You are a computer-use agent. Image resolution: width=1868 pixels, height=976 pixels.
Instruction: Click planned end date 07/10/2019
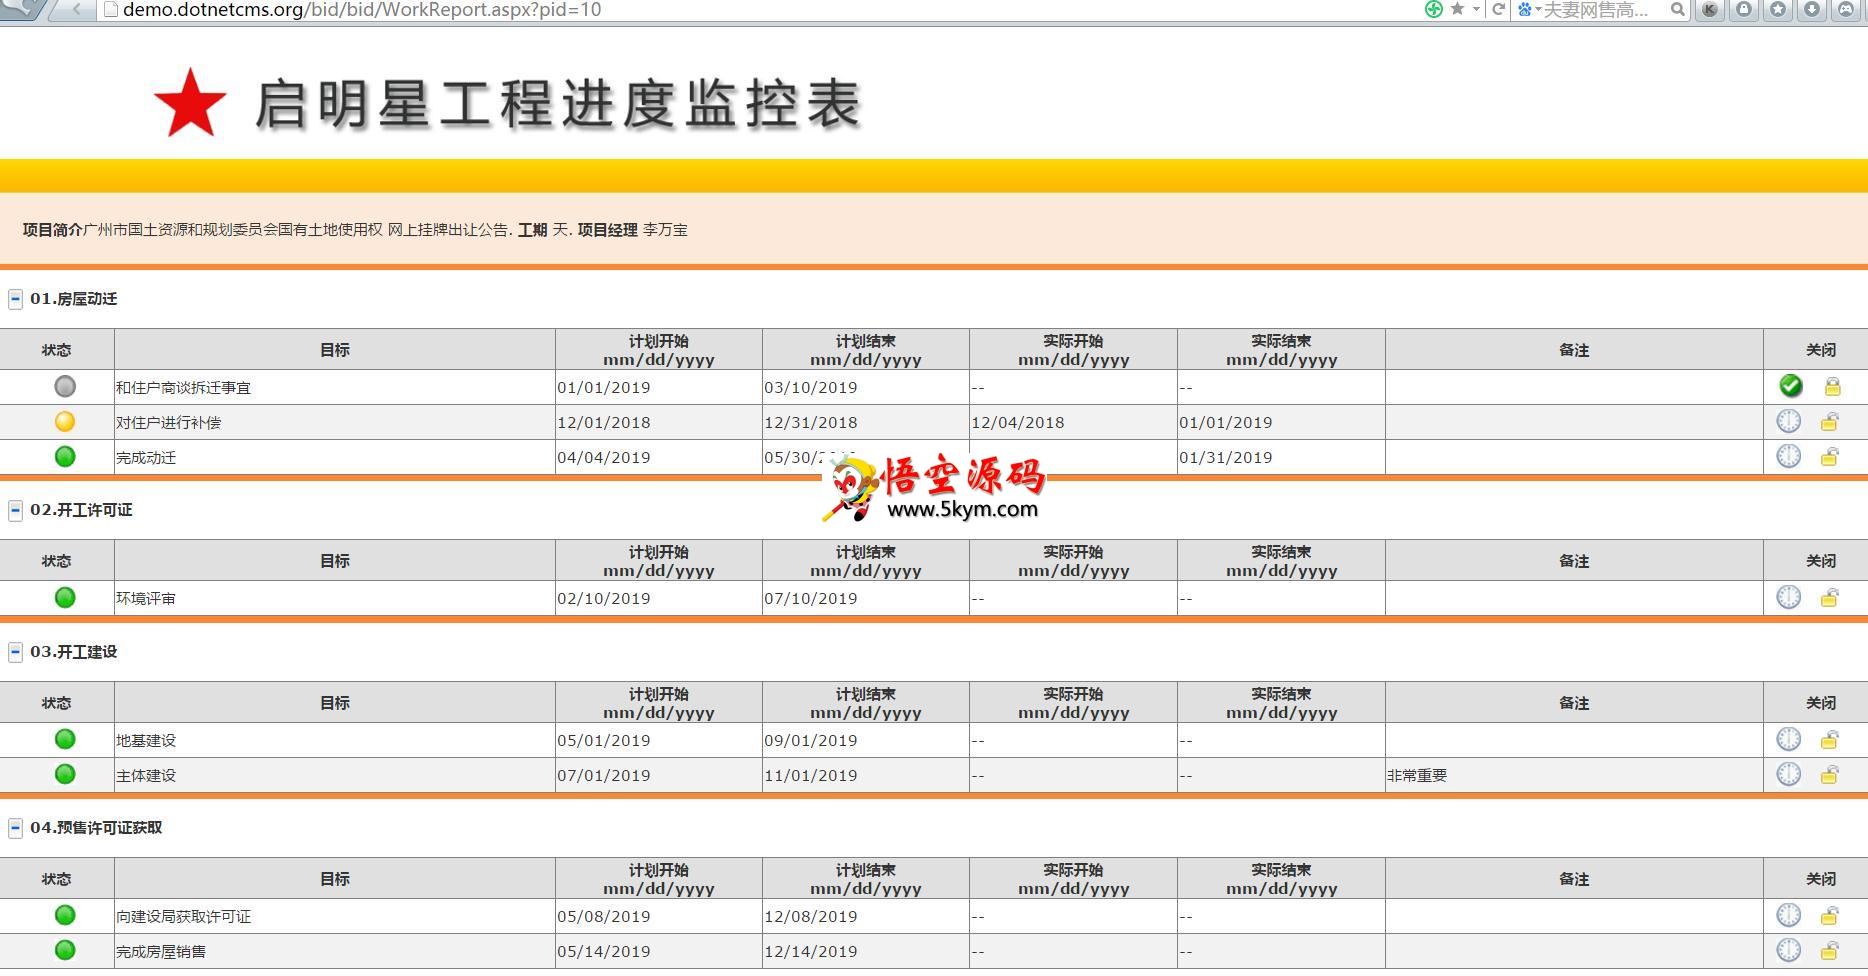(811, 599)
